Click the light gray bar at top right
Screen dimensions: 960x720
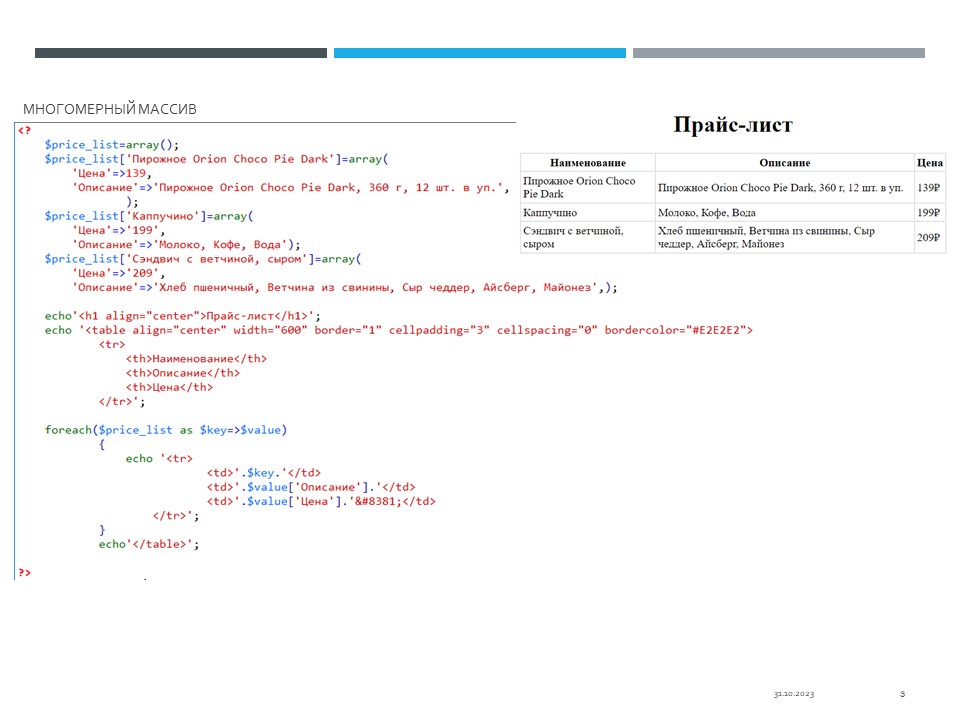[x=778, y=53]
